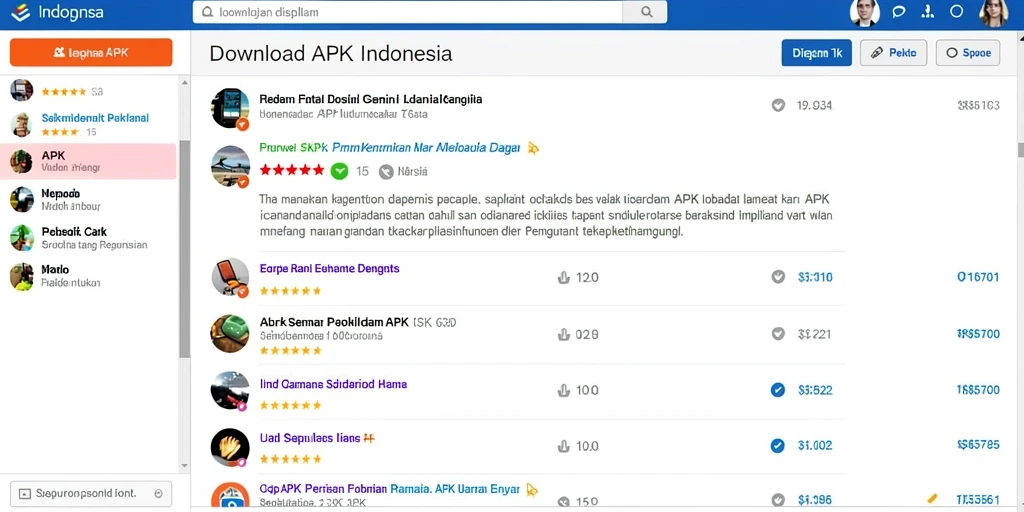Image resolution: width=1024 pixels, height=512 pixels.
Task: Click the price $1.002
Action: [x=815, y=447]
